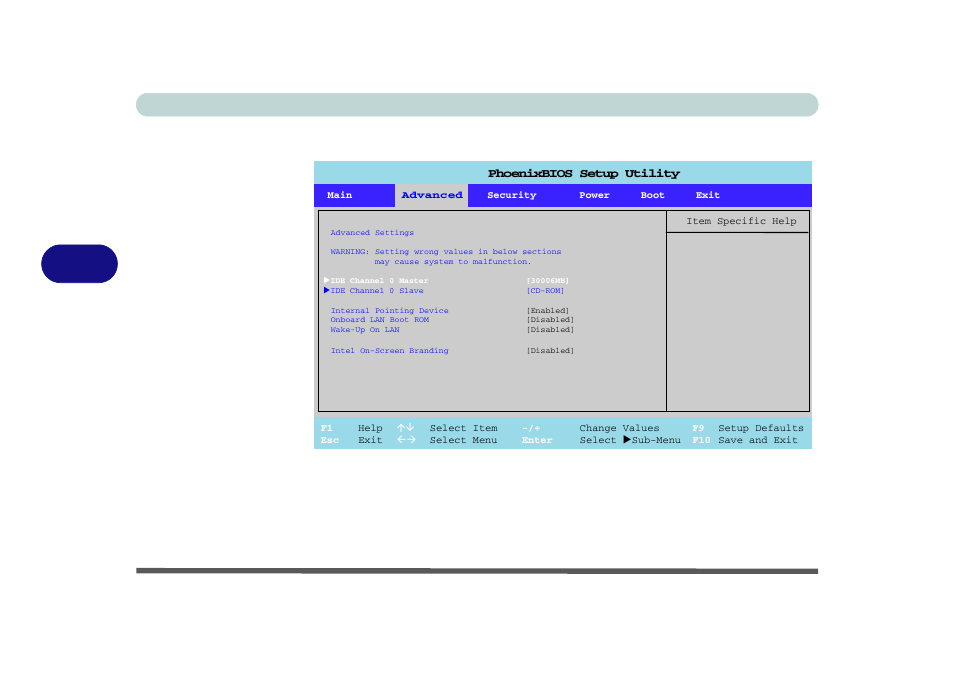Toggle Intel On-Screen Branding [Disabled] value
Viewport: 954px width, 673px height.
click(x=550, y=350)
